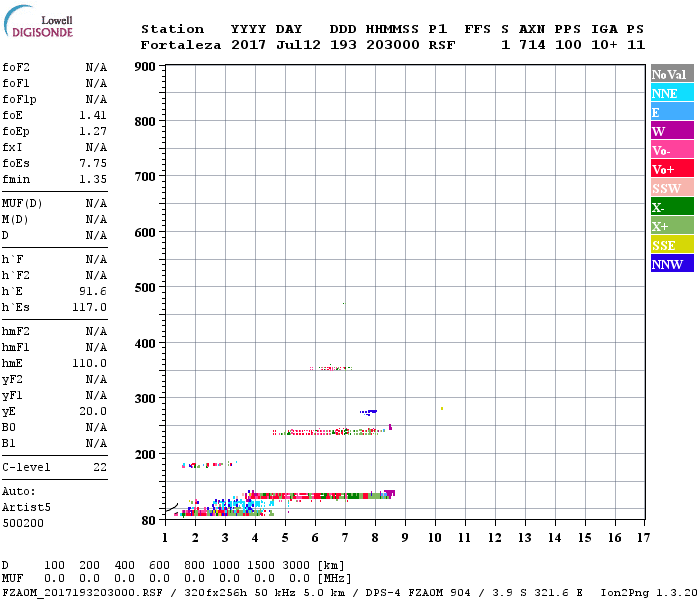Click the station name Fortaleza
This screenshot has height=600, width=700.
click(181, 45)
